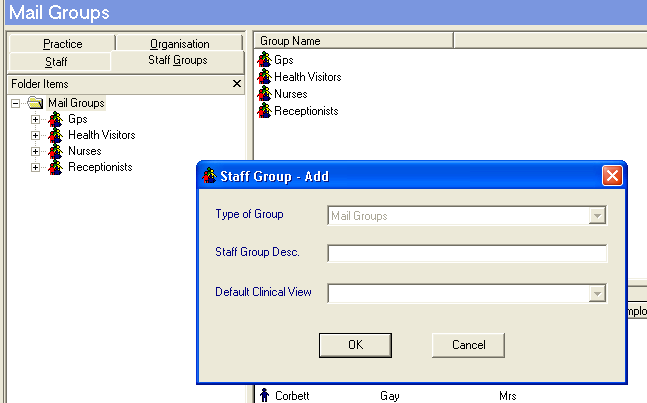Screen dimensions: 647x403
Task: Open the Default Clinical View dropdown
Action: 598,293
